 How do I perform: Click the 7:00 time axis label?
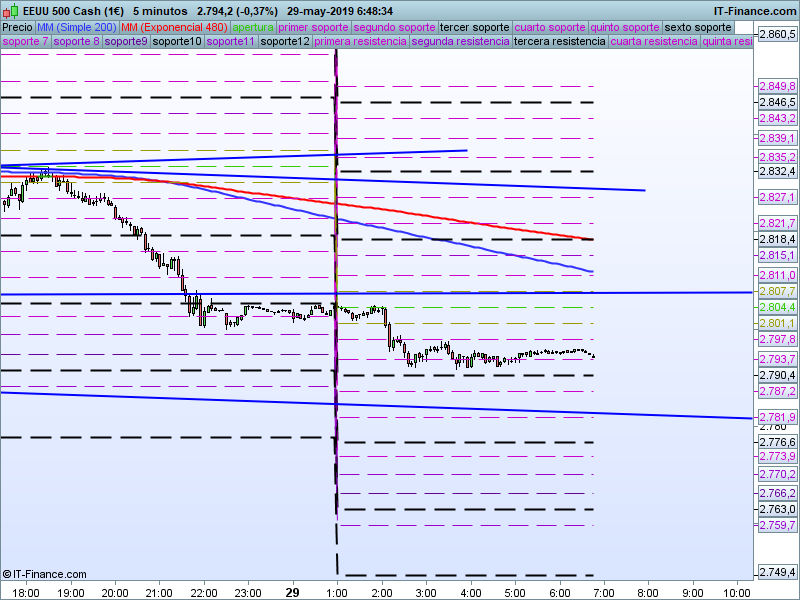(x=604, y=593)
